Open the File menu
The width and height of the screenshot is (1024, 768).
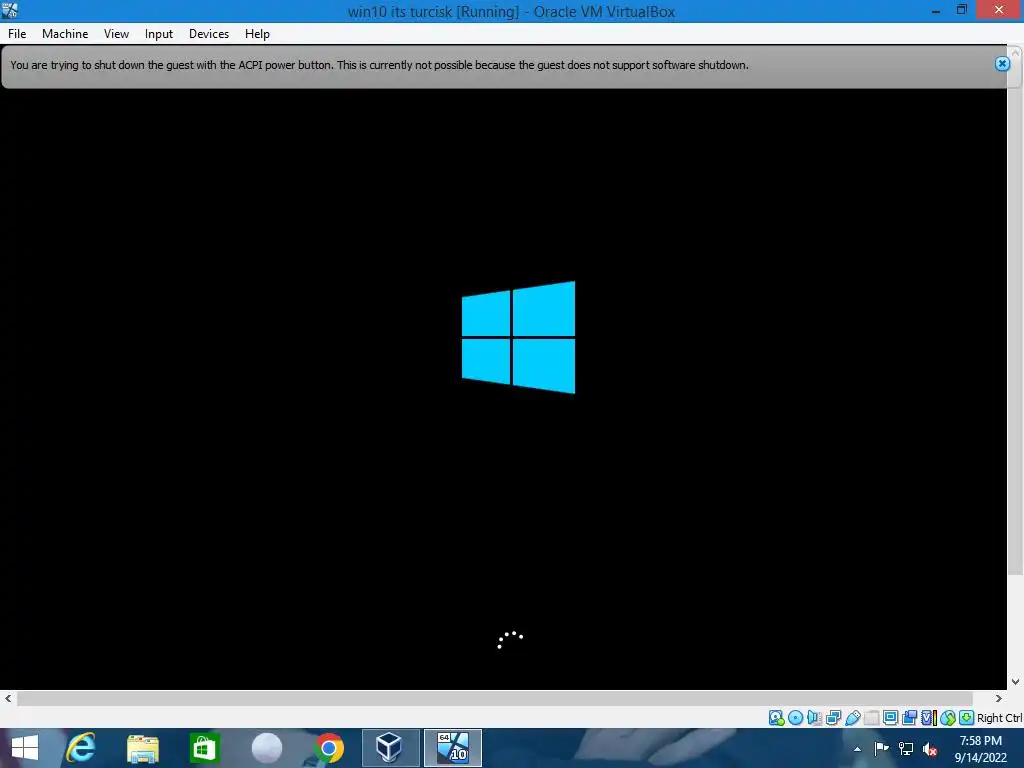(17, 34)
